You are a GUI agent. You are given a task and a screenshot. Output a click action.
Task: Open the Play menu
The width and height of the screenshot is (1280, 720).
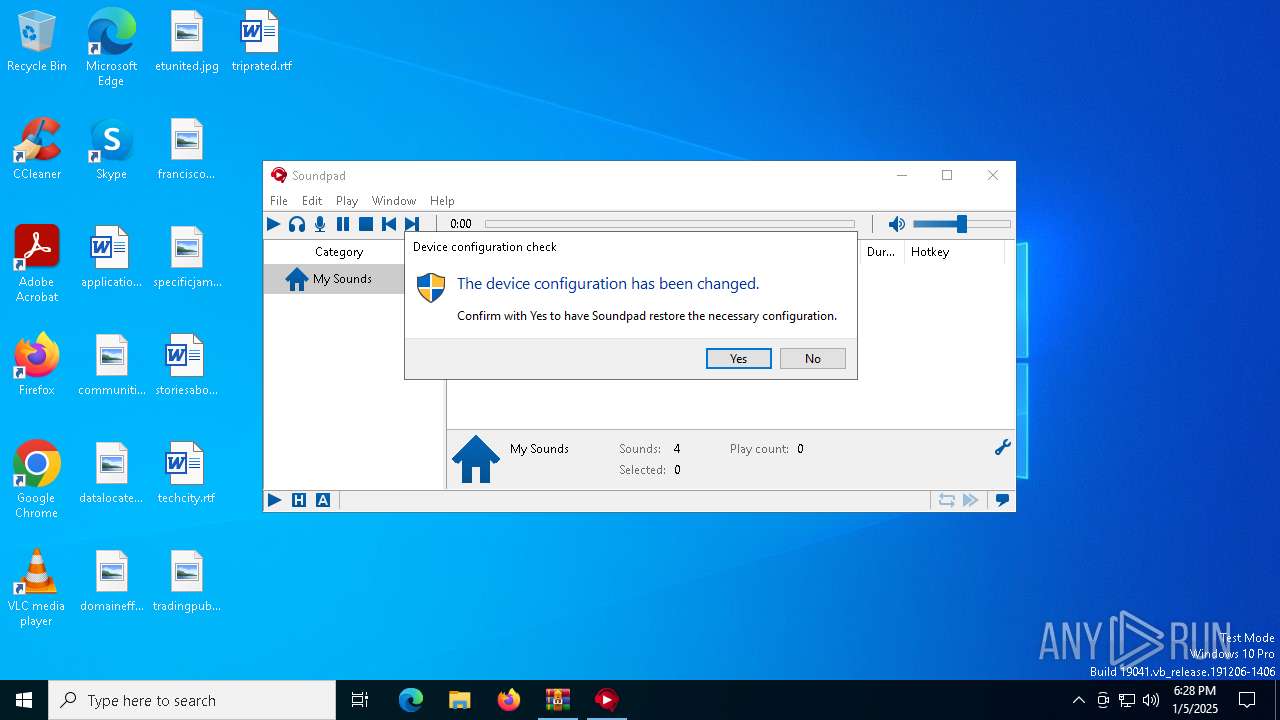(347, 200)
